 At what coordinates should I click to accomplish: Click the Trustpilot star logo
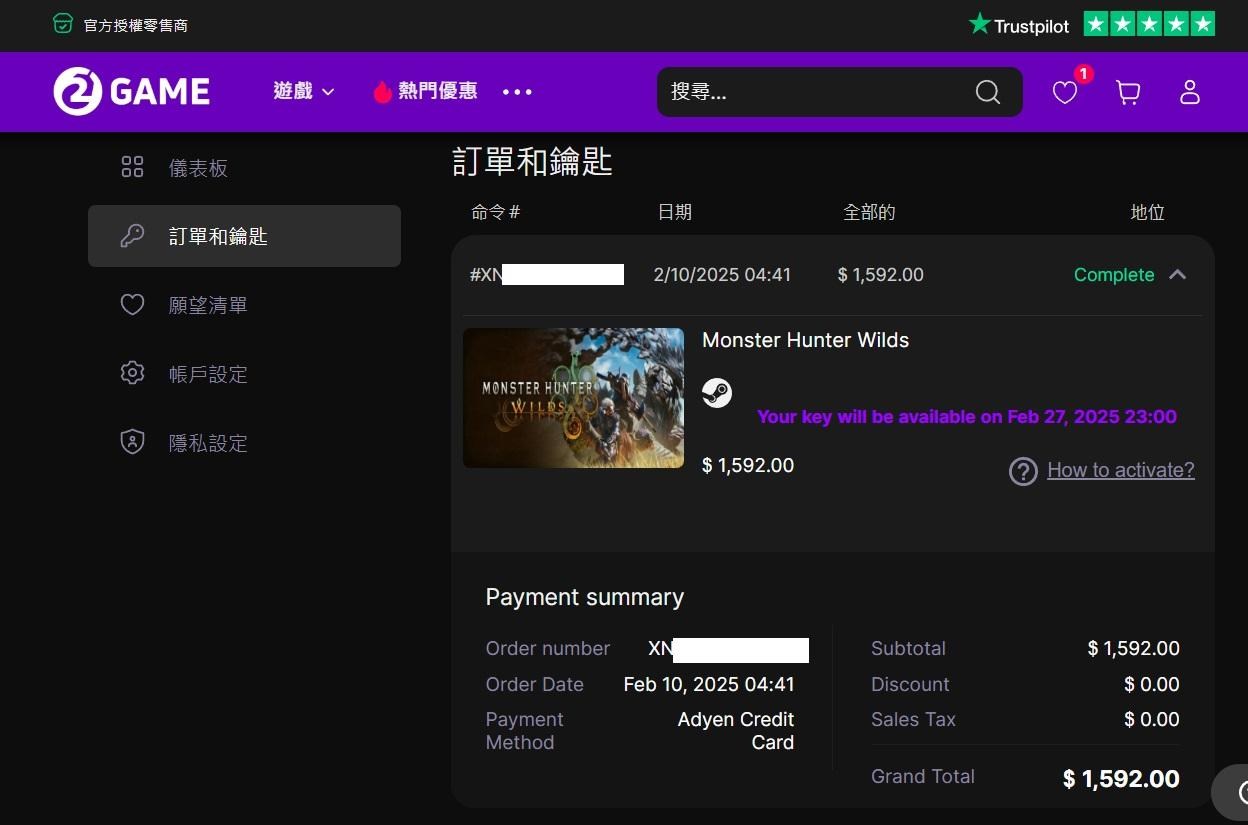[x=979, y=24]
